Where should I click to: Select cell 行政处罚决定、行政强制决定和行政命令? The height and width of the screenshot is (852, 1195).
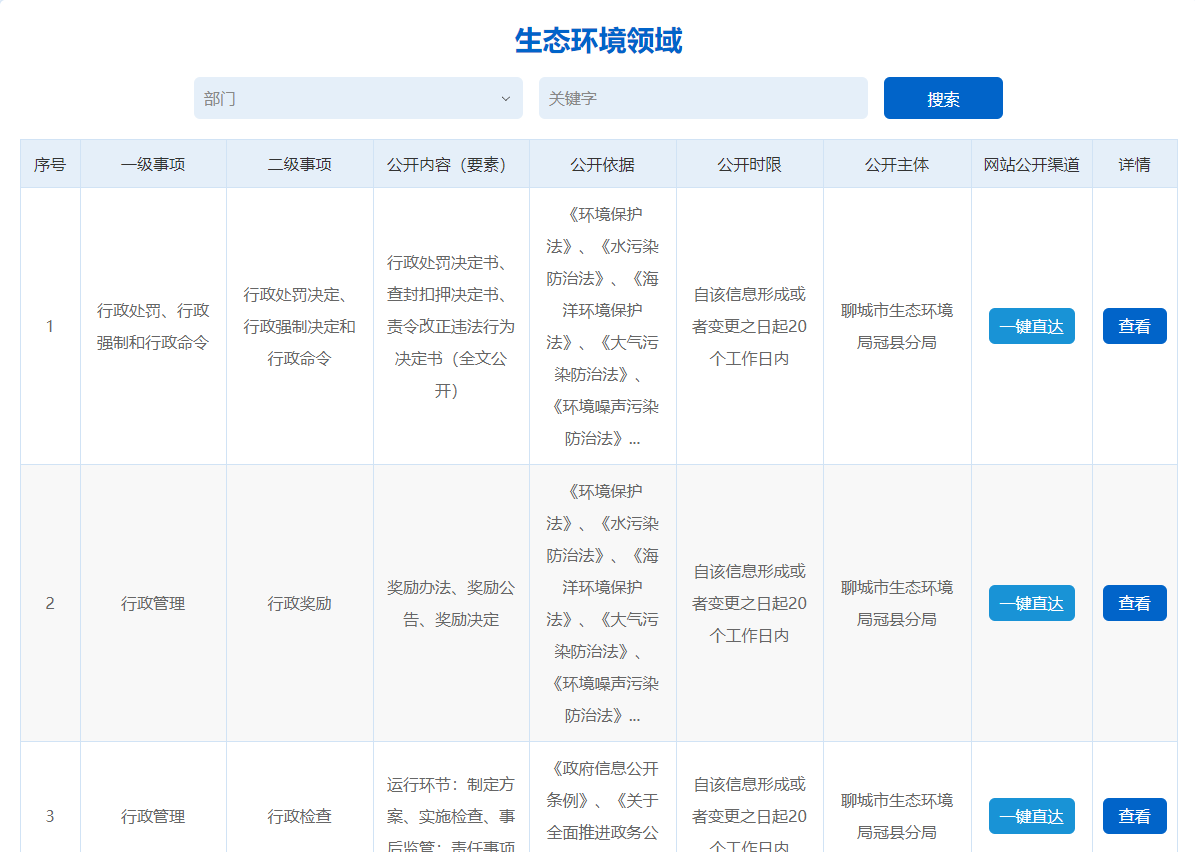300,326
